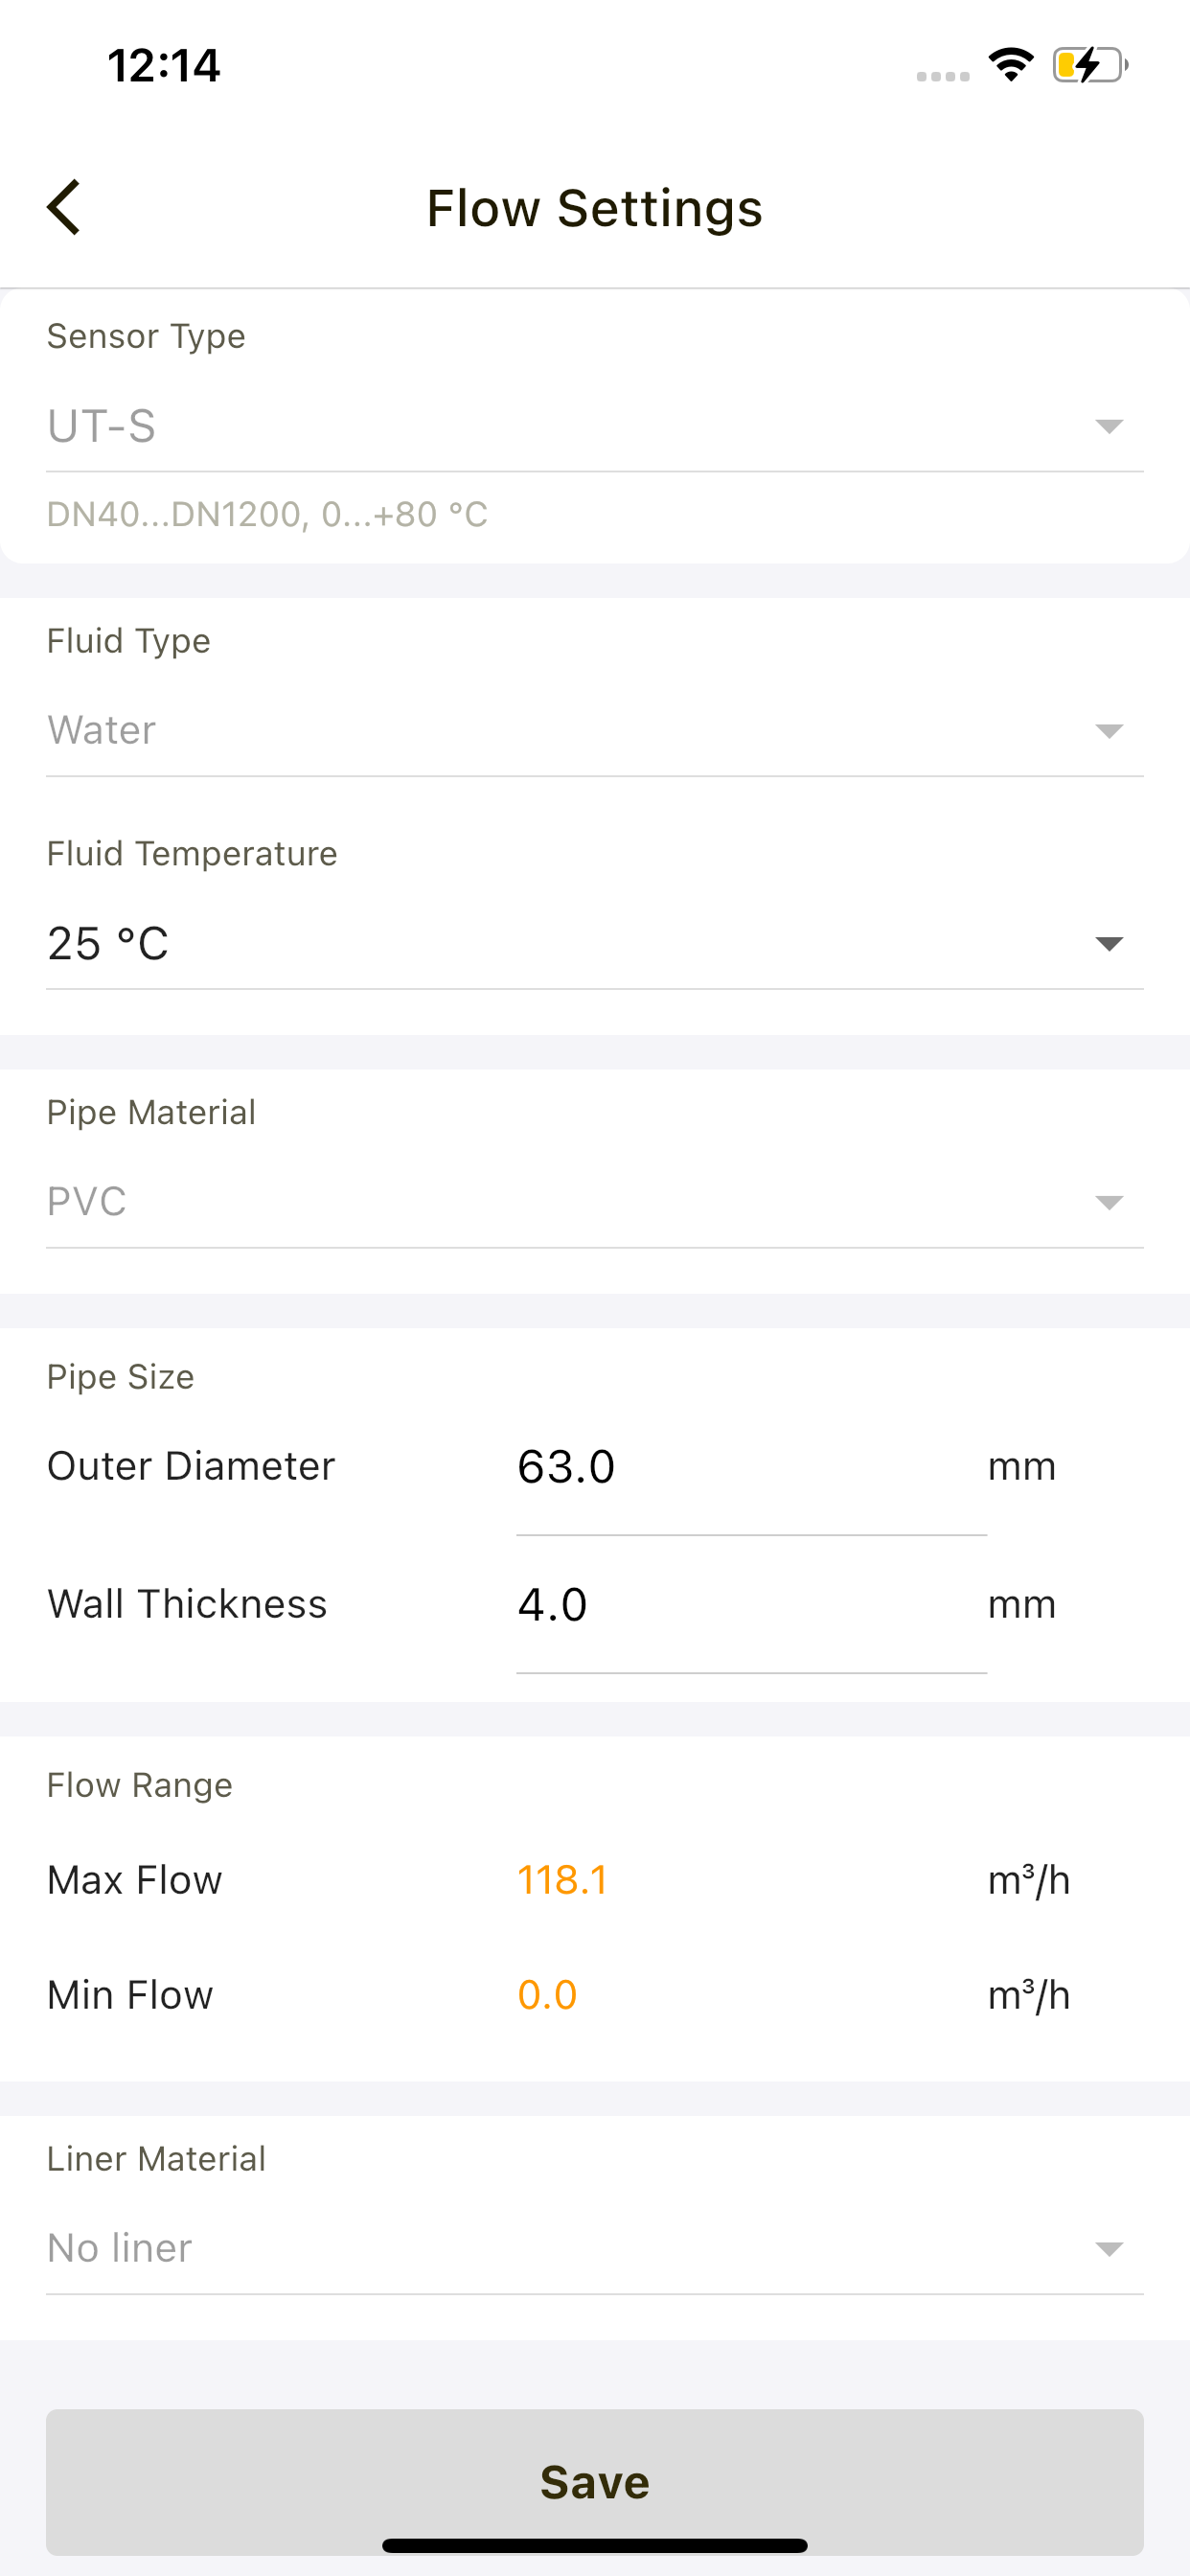
Task: Open the No liner dropdown
Action: [x=595, y=2249]
